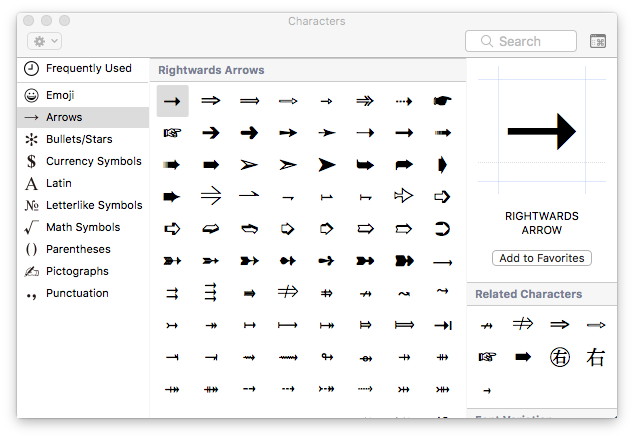The image size is (634, 439).
Task: Select the long double arrow from bar
Action: (x=404, y=325)
